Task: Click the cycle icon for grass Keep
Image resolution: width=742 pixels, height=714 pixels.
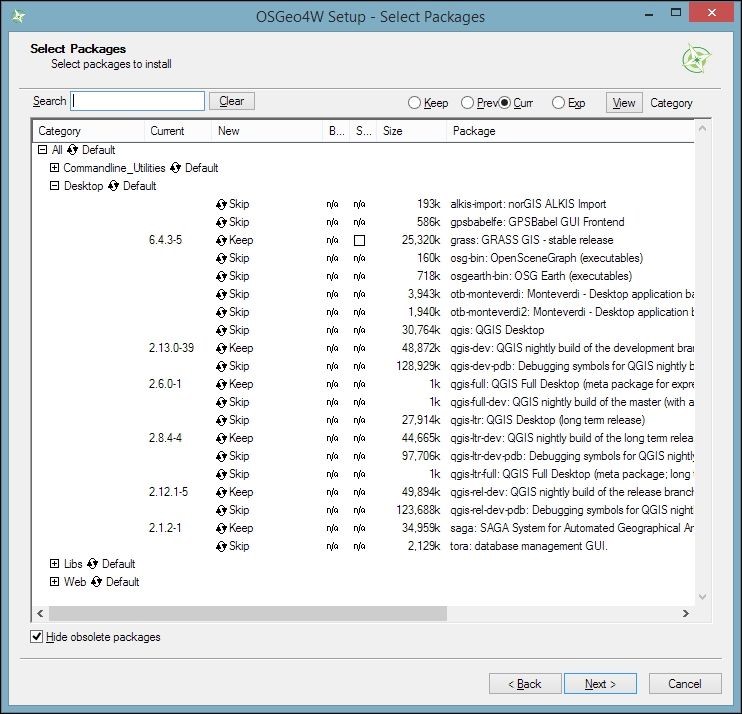Action: pos(222,240)
